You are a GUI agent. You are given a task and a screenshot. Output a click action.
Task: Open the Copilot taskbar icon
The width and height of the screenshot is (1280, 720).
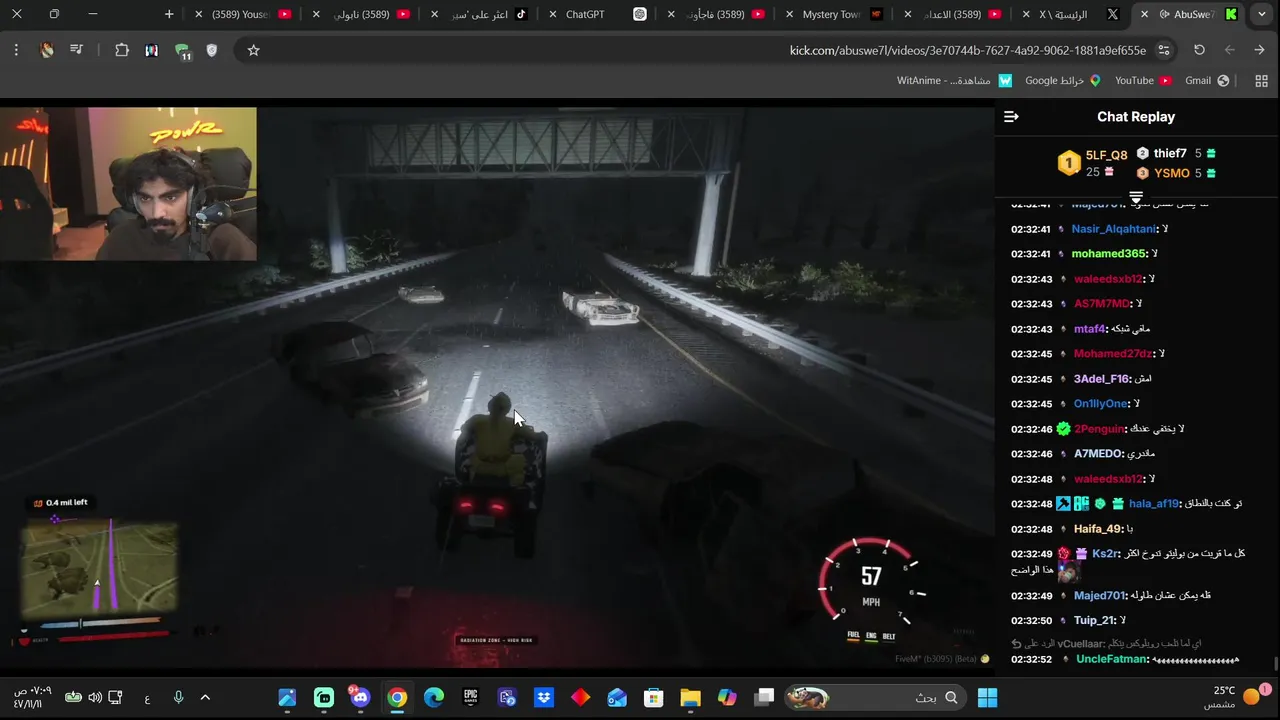point(727,697)
